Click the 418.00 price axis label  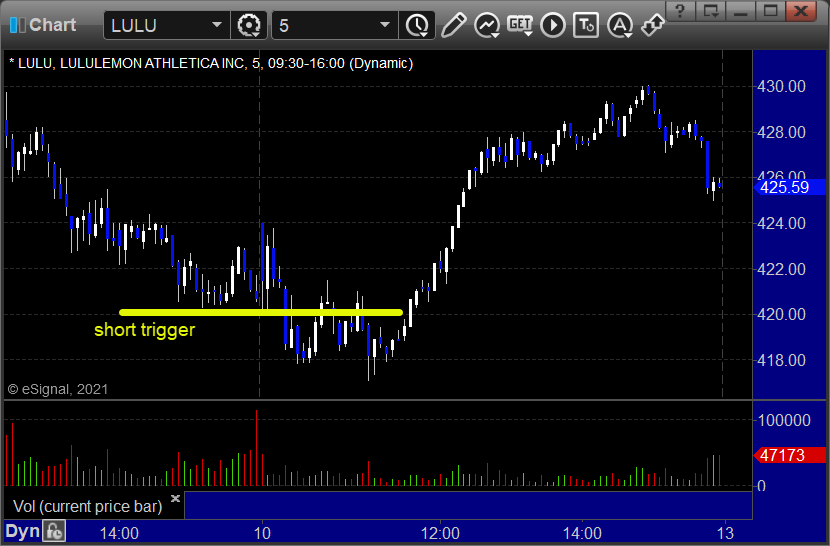(x=781, y=360)
